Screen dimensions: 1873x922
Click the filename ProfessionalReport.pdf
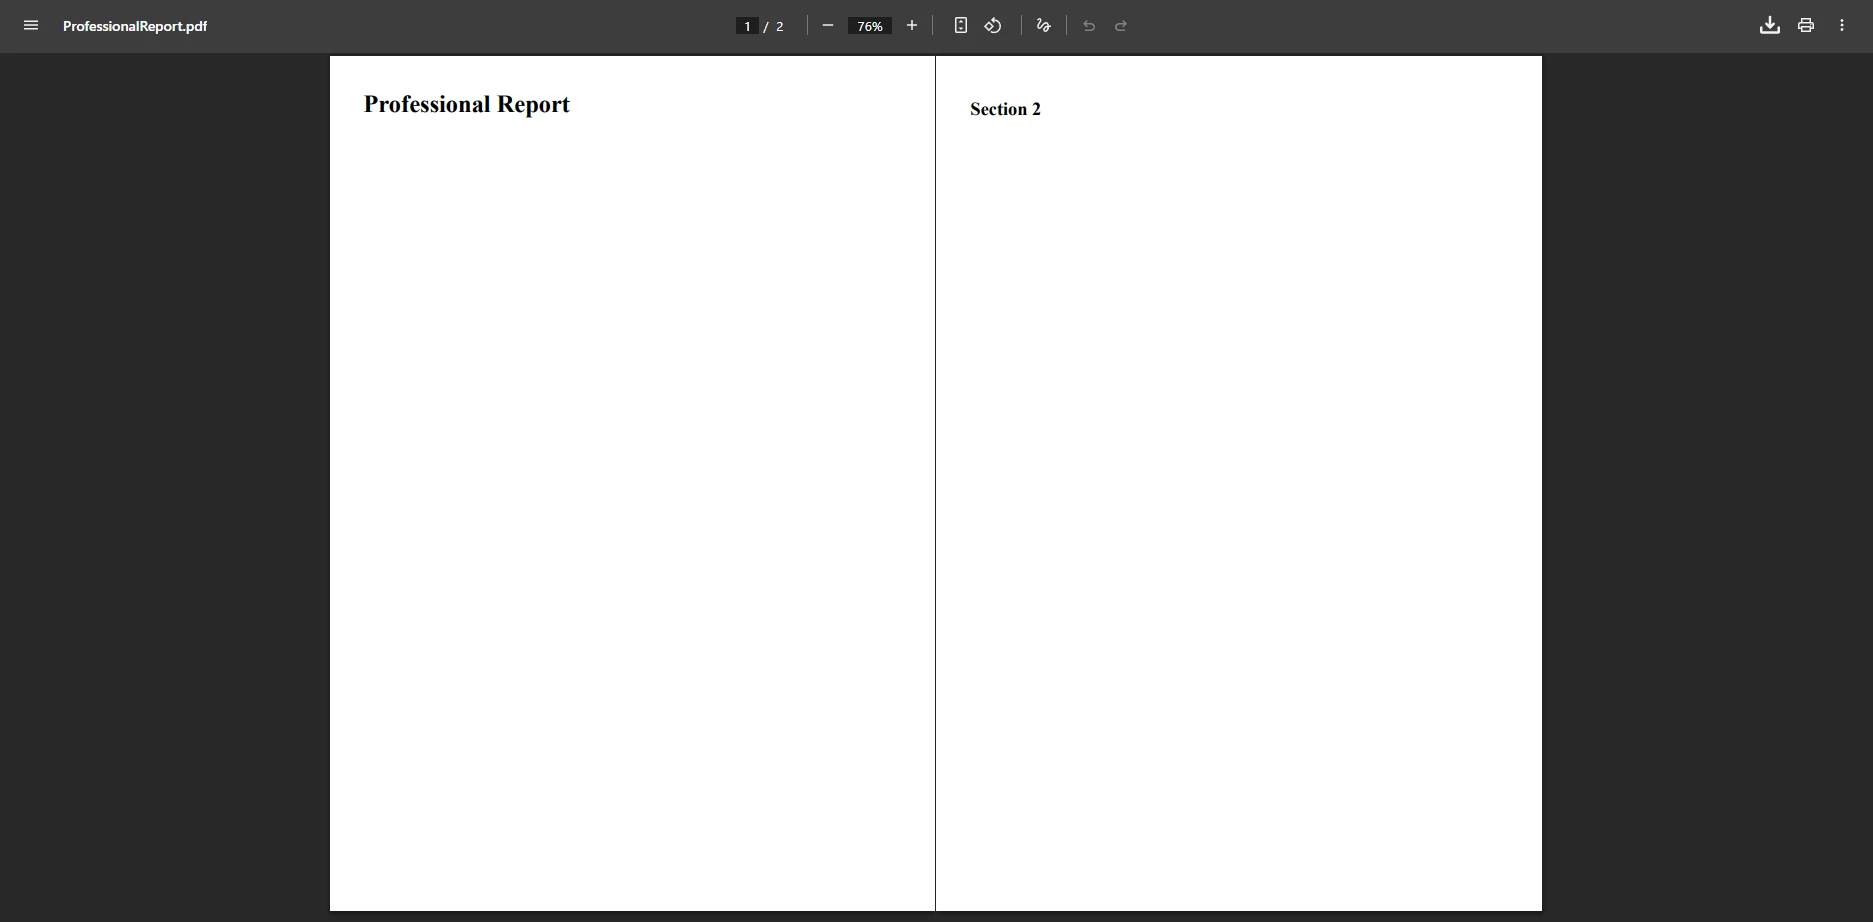[x=135, y=26]
